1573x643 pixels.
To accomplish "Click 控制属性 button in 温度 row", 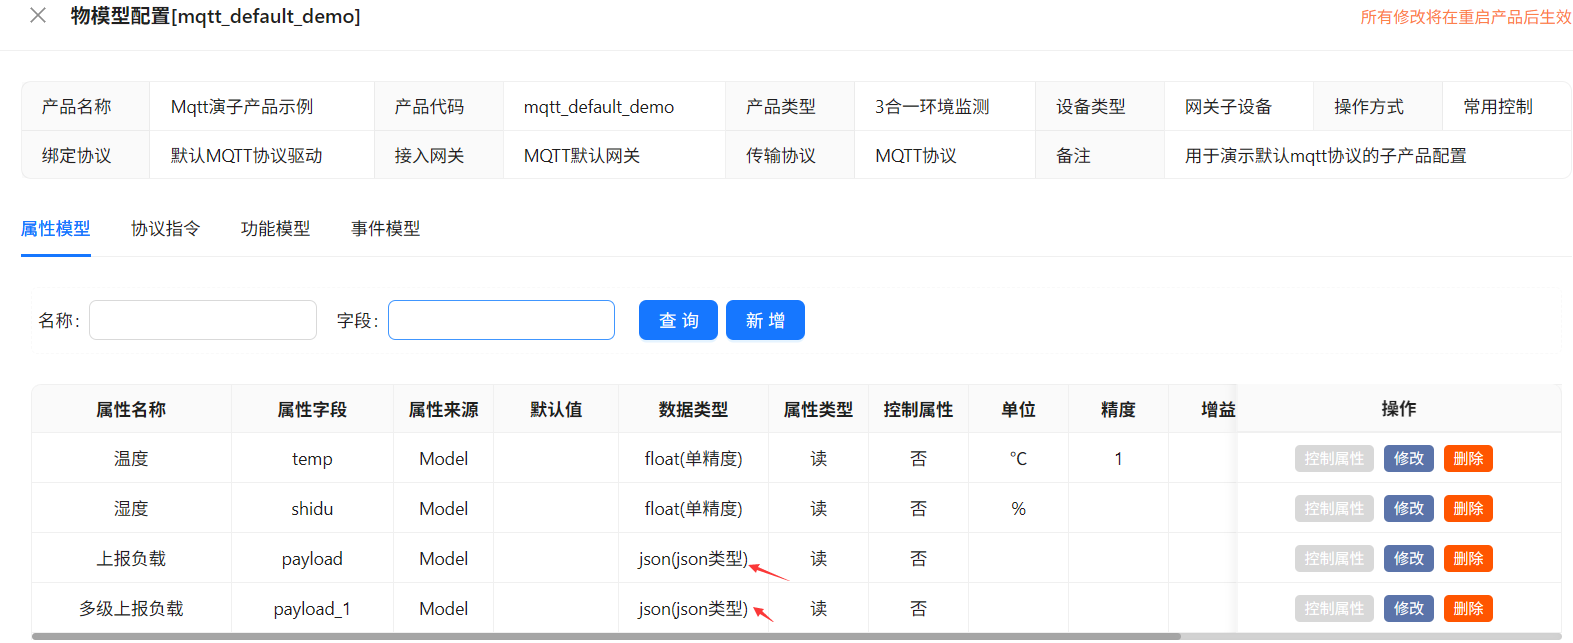I will (1333, 459).
